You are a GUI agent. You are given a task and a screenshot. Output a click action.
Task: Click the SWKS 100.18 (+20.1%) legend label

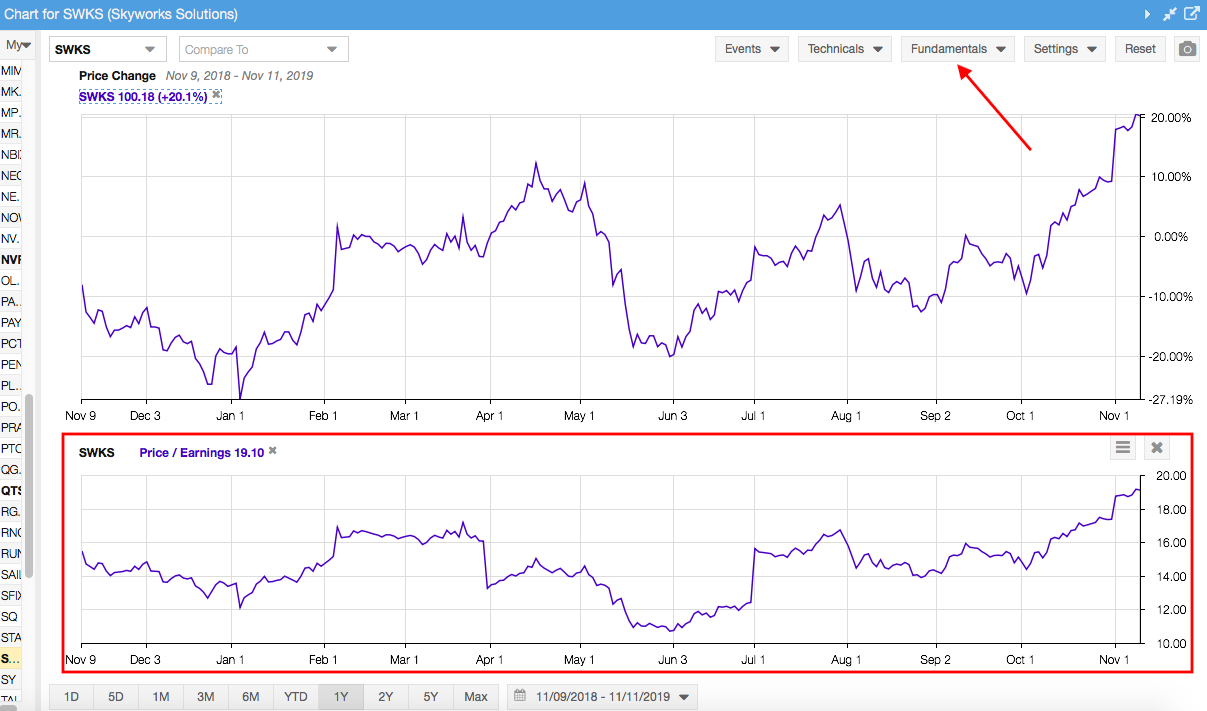(144, 96)
